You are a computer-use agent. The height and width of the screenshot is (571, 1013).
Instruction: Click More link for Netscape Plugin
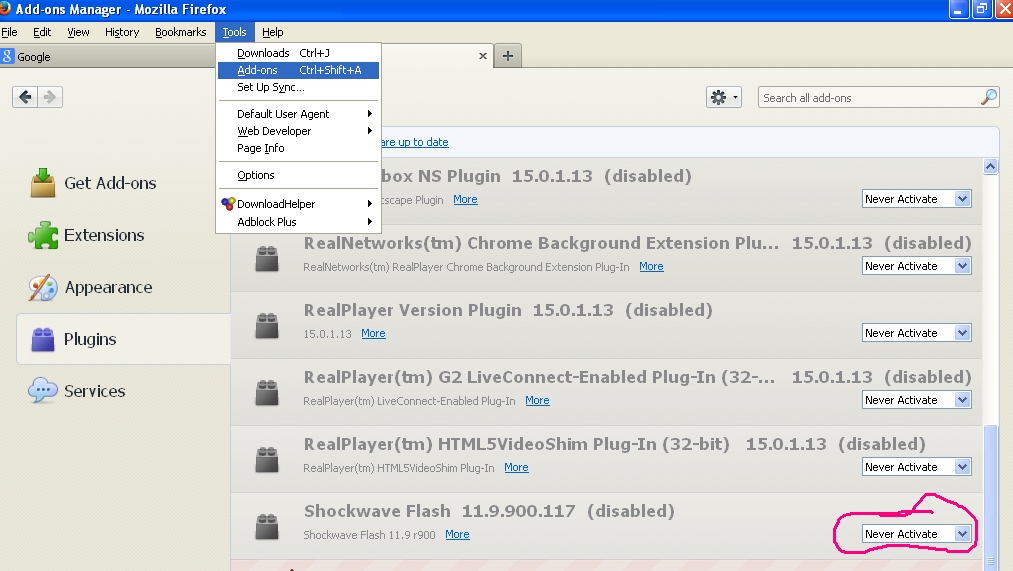[465, 199]
